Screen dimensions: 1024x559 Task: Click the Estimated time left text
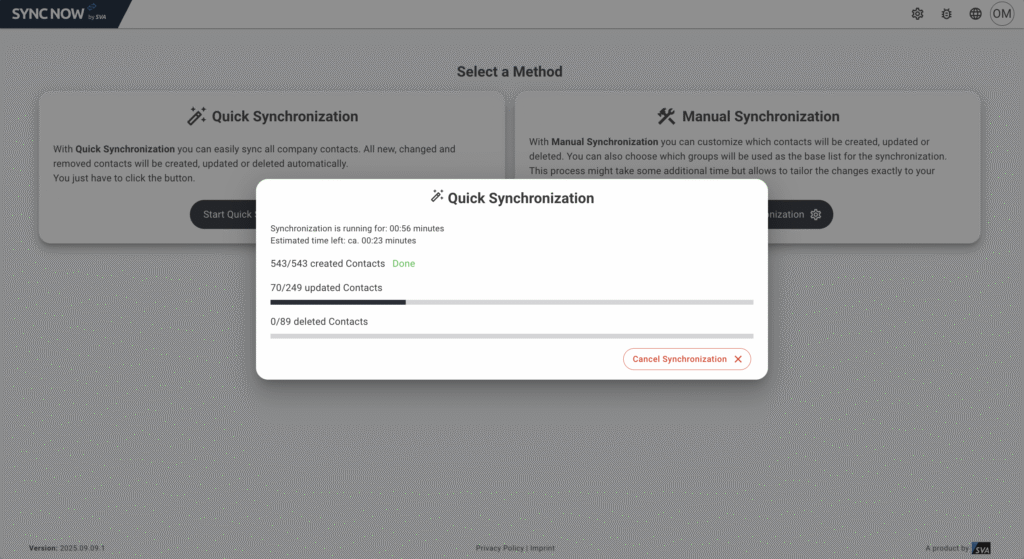point(343,241)
